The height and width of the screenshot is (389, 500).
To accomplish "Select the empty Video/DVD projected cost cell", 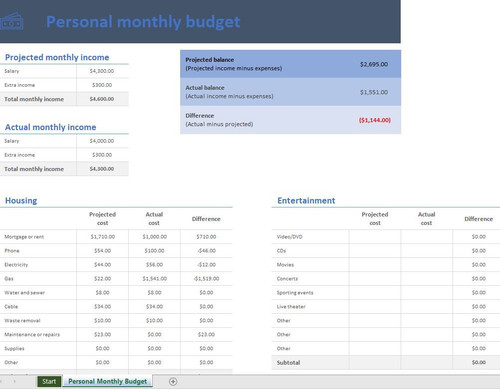I will (375, 237).
